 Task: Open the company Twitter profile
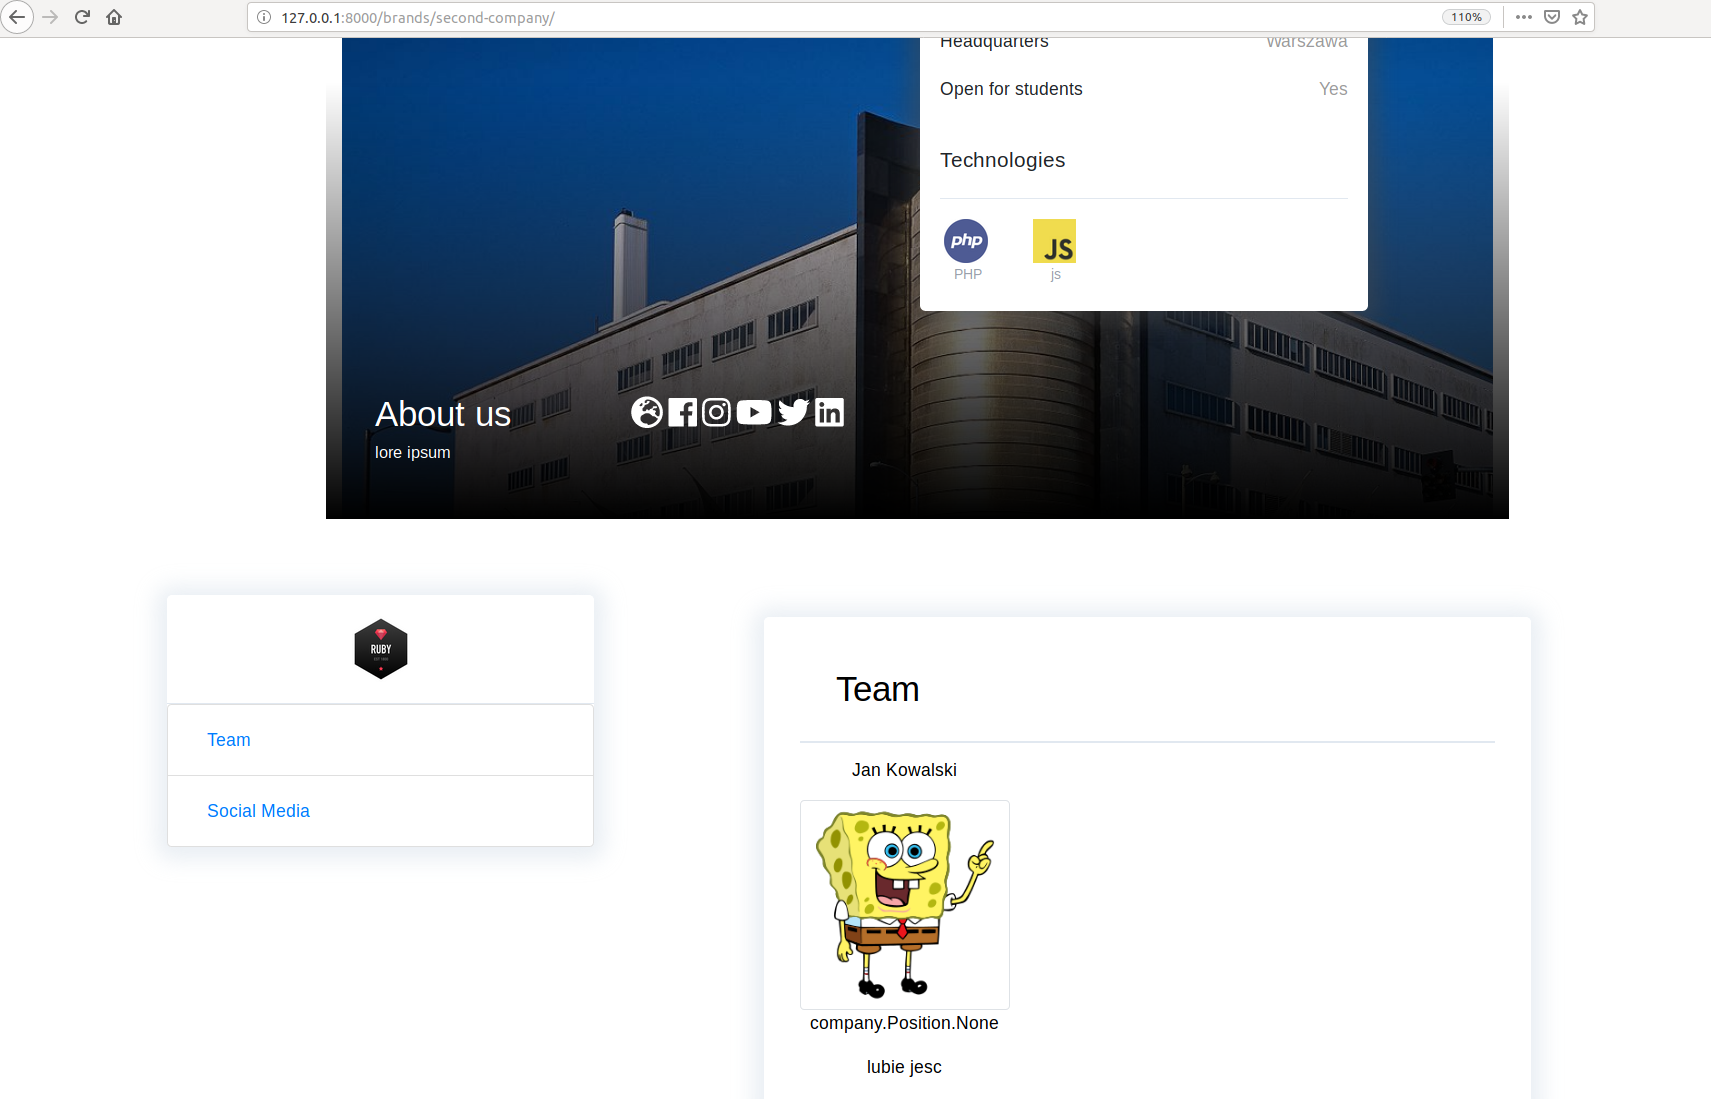click(793, 412)
